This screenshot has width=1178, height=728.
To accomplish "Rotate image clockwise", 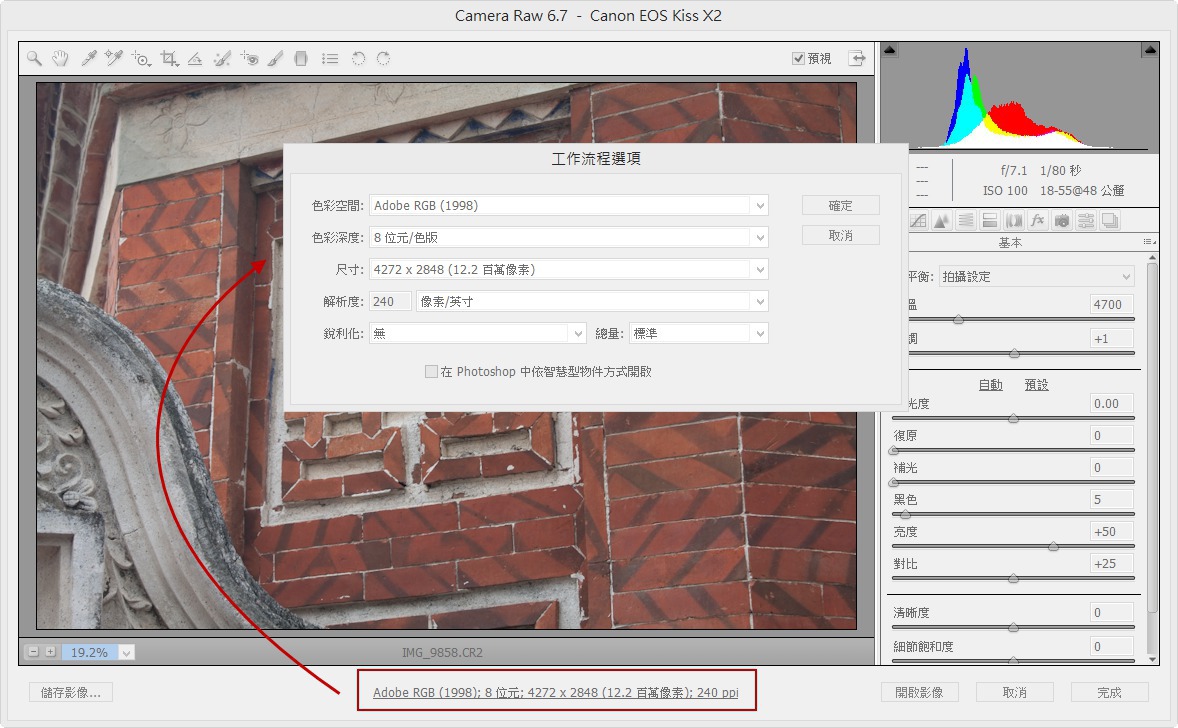I will click(x=383, y=58).
